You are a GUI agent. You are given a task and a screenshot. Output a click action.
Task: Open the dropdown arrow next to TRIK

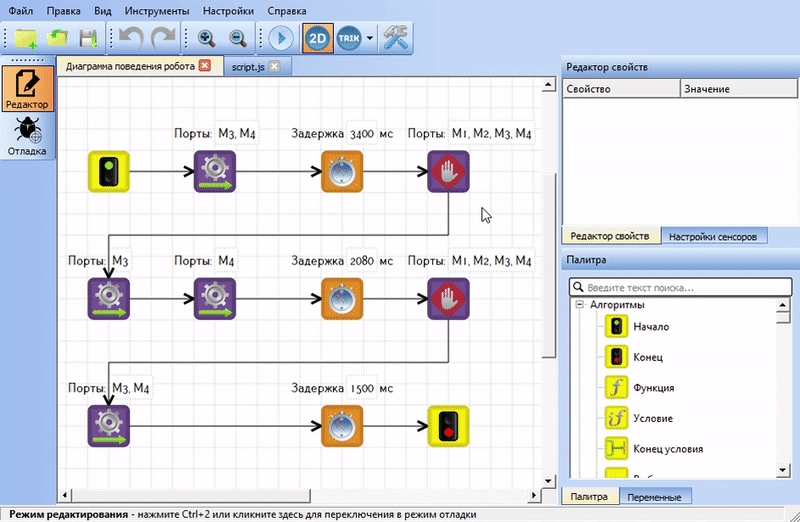pos(370,39)
